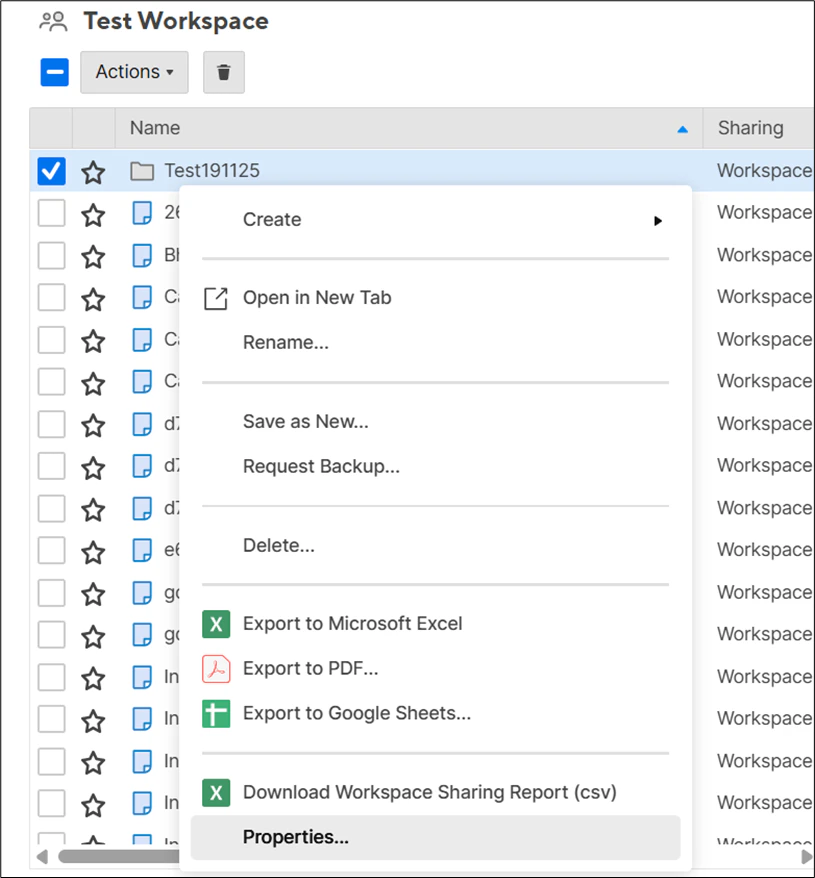Viewport: 815px width, 878px height.
Task: Click the trash delete icon in toolbar
Action: point(223,72)
